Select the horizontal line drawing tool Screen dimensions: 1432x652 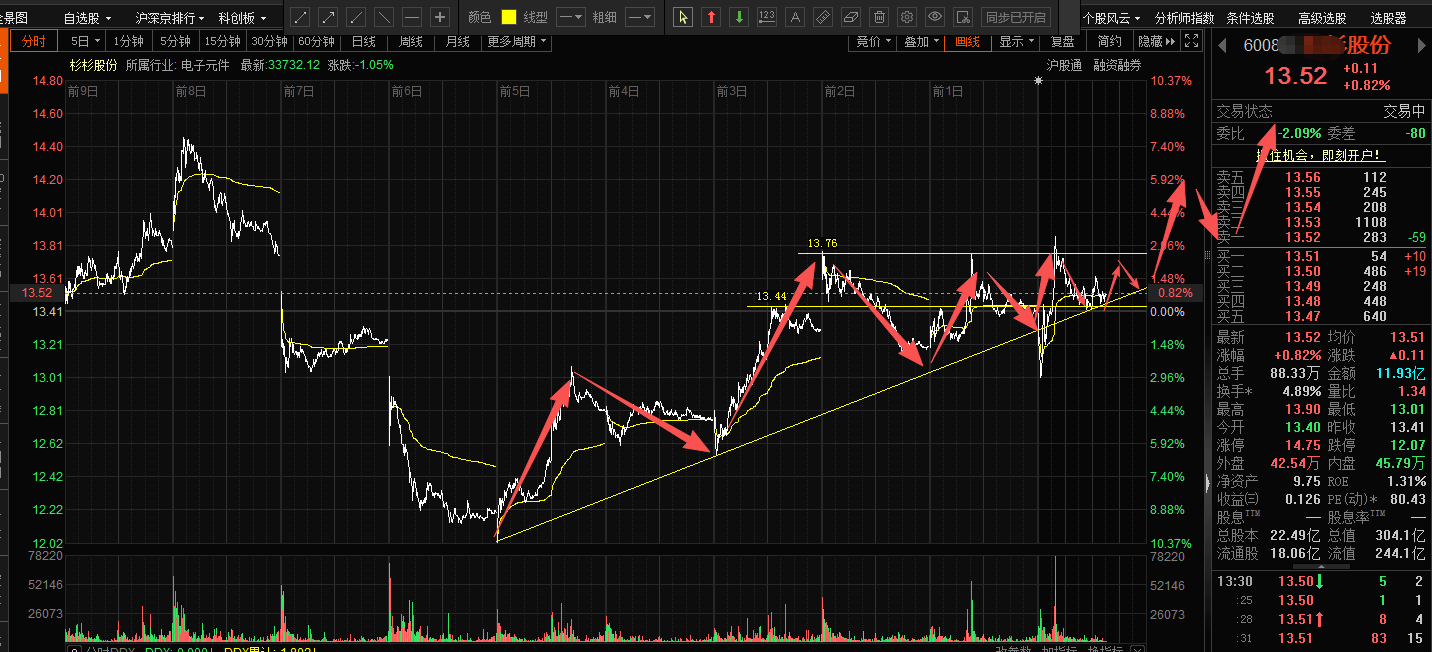coord(411,17)
